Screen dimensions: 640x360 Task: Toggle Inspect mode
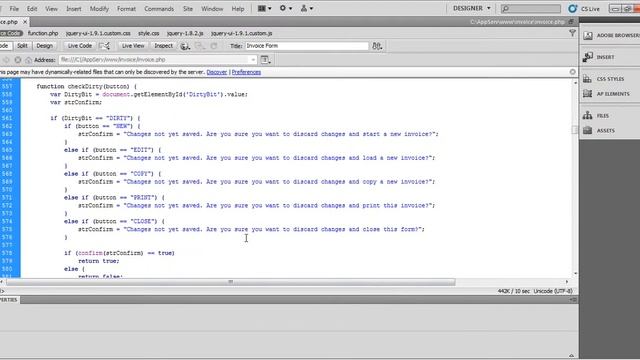click(x=163, y=46)
